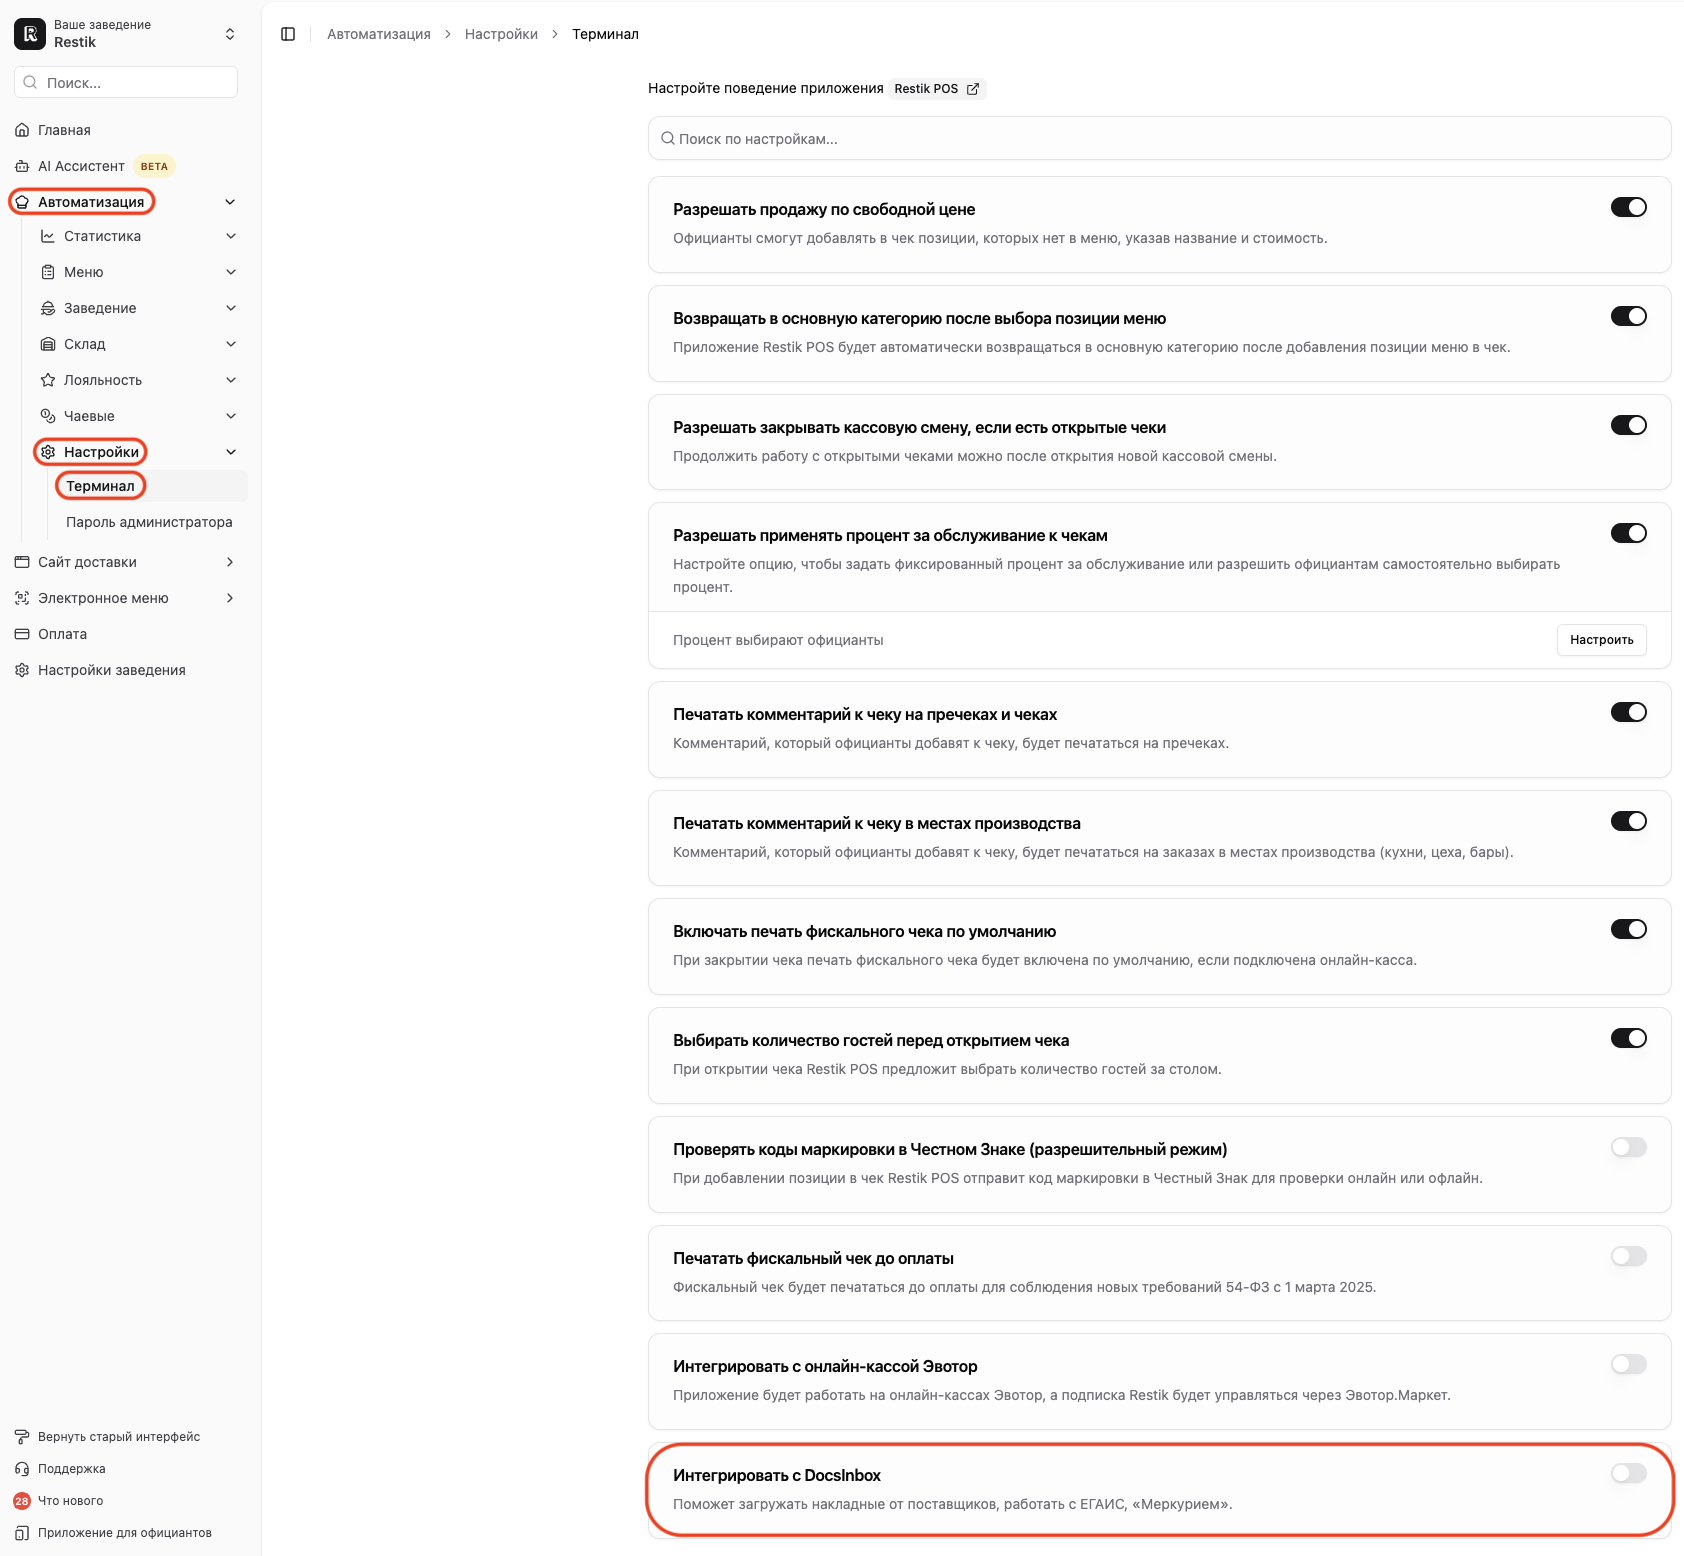Screen dimensions: 1684x1556
Task: Disable the service percentage toggle
Action: [x=1629, y=533]
